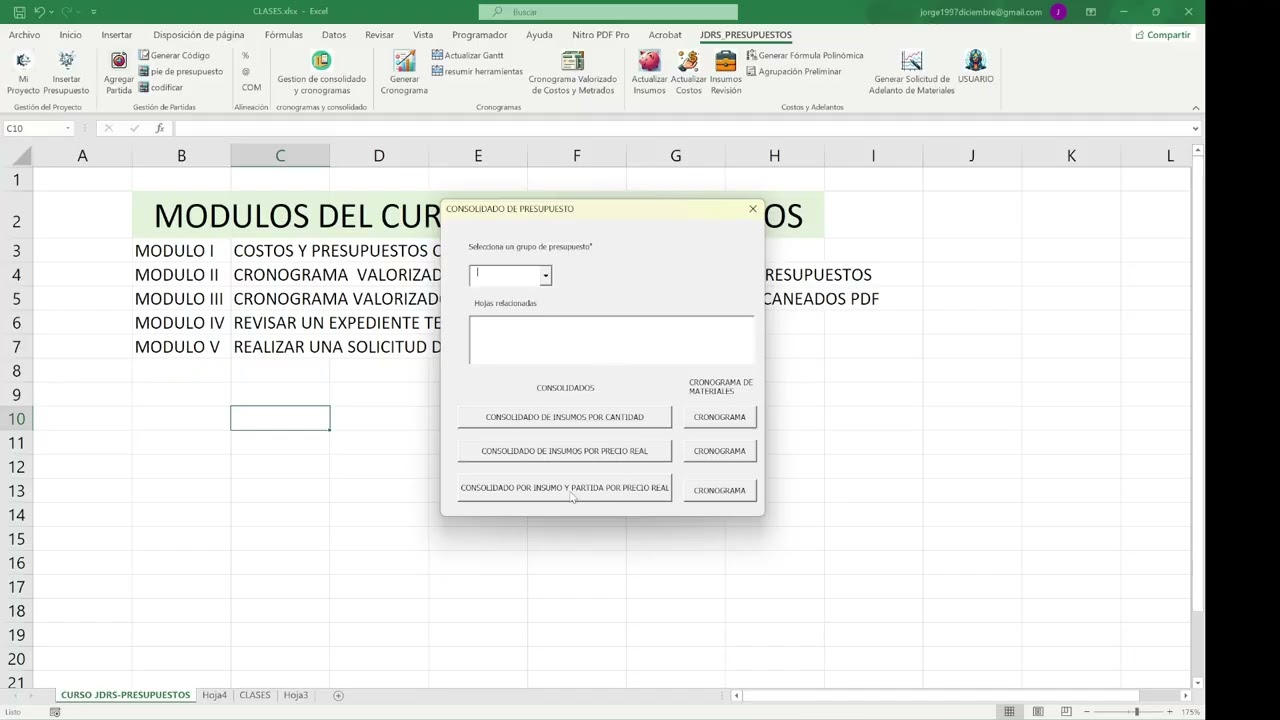Viewport: 1280px width, 720px height.
Task: Open the Nitro PDF Pro tab
Action: coord(600,35)
